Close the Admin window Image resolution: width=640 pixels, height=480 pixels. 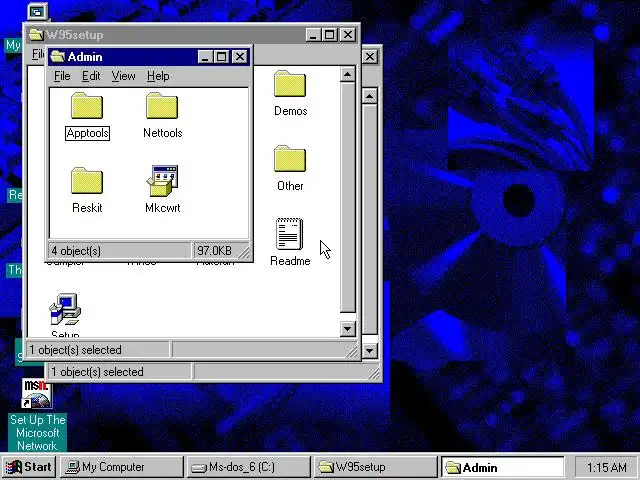click(x=240, y=57)
